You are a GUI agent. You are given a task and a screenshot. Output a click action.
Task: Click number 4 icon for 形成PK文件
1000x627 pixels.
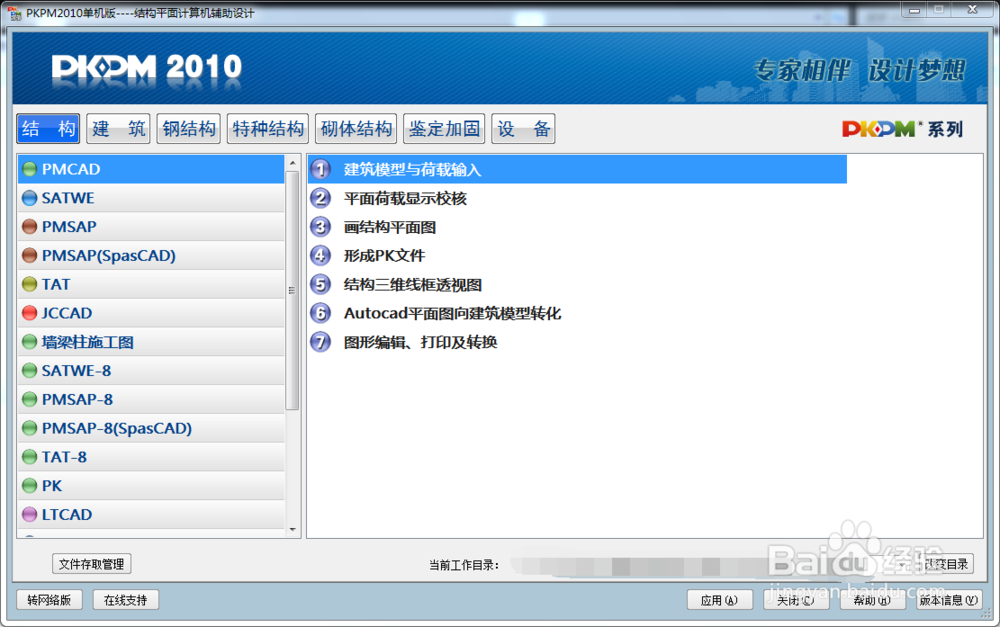coord(321,255)
